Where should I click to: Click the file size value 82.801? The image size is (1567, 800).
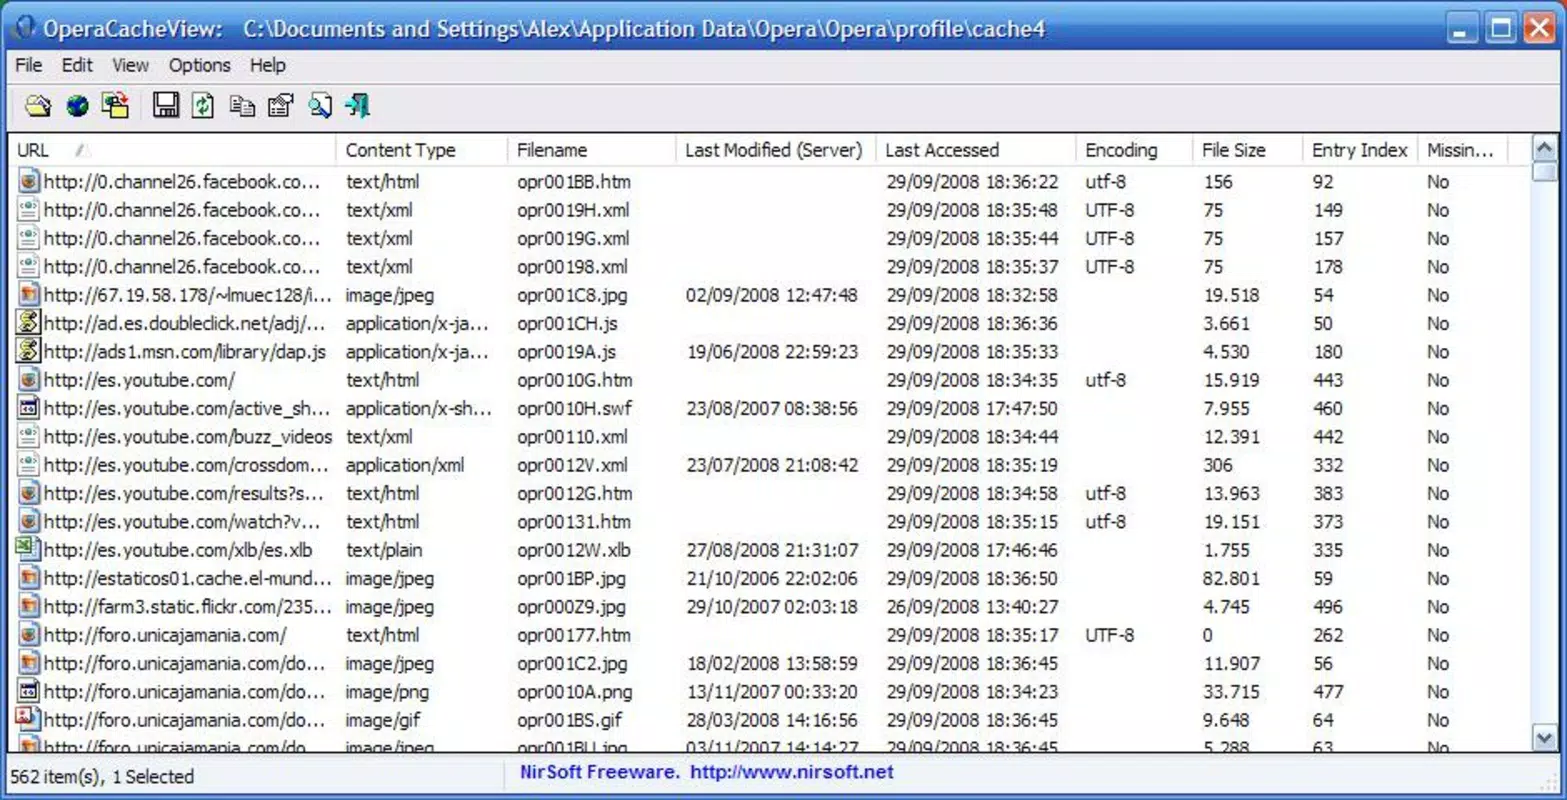pos(1232,578)
